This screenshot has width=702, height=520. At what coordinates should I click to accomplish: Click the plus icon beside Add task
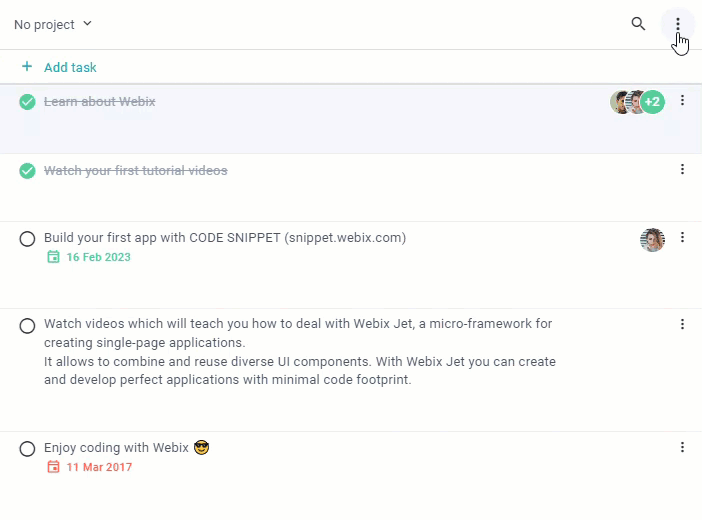[x=27, y=67]
